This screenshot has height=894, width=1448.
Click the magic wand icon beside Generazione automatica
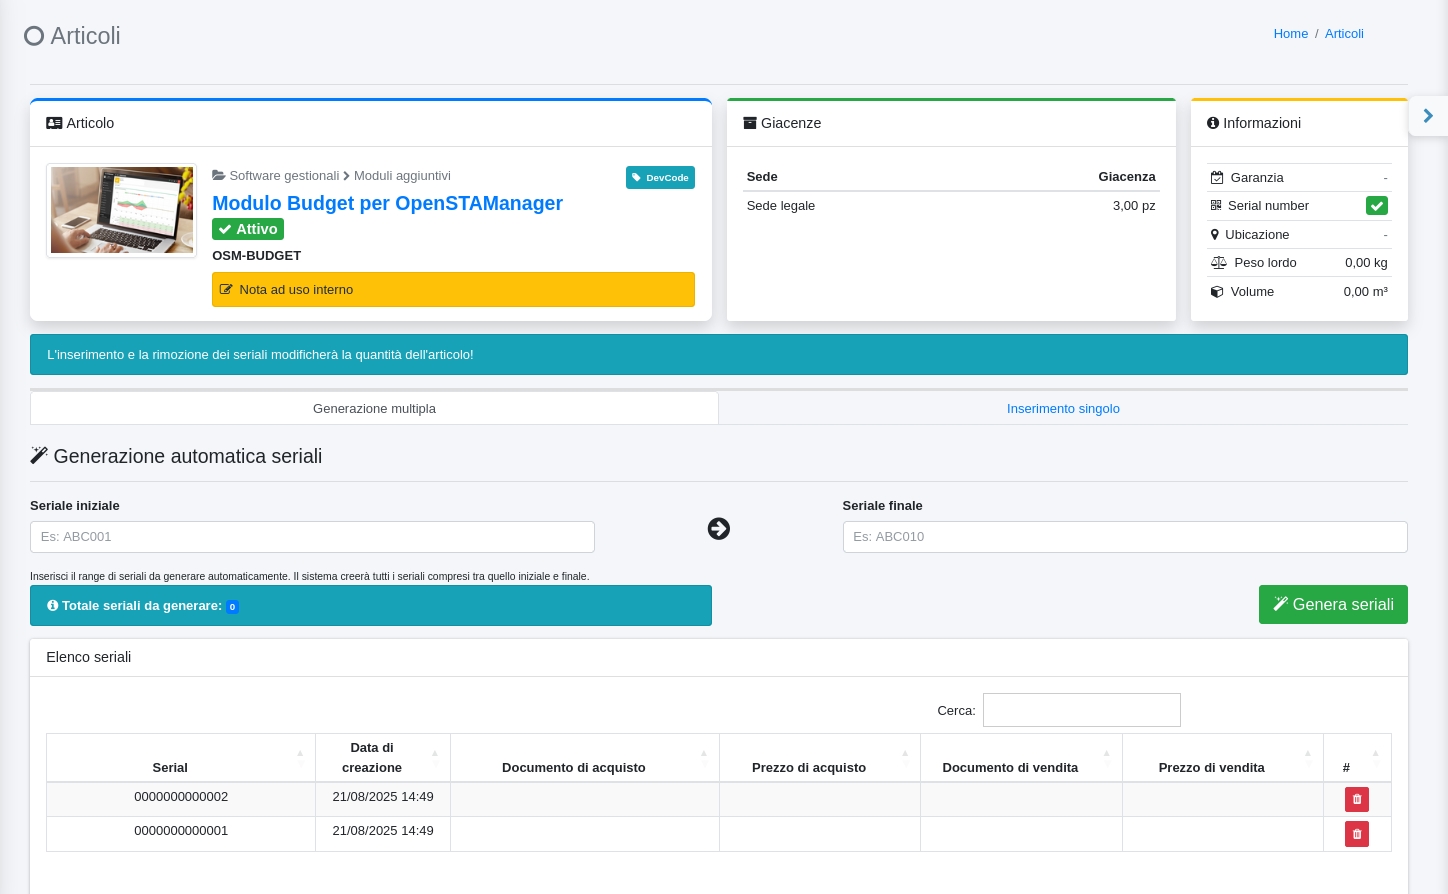point(39,456)
